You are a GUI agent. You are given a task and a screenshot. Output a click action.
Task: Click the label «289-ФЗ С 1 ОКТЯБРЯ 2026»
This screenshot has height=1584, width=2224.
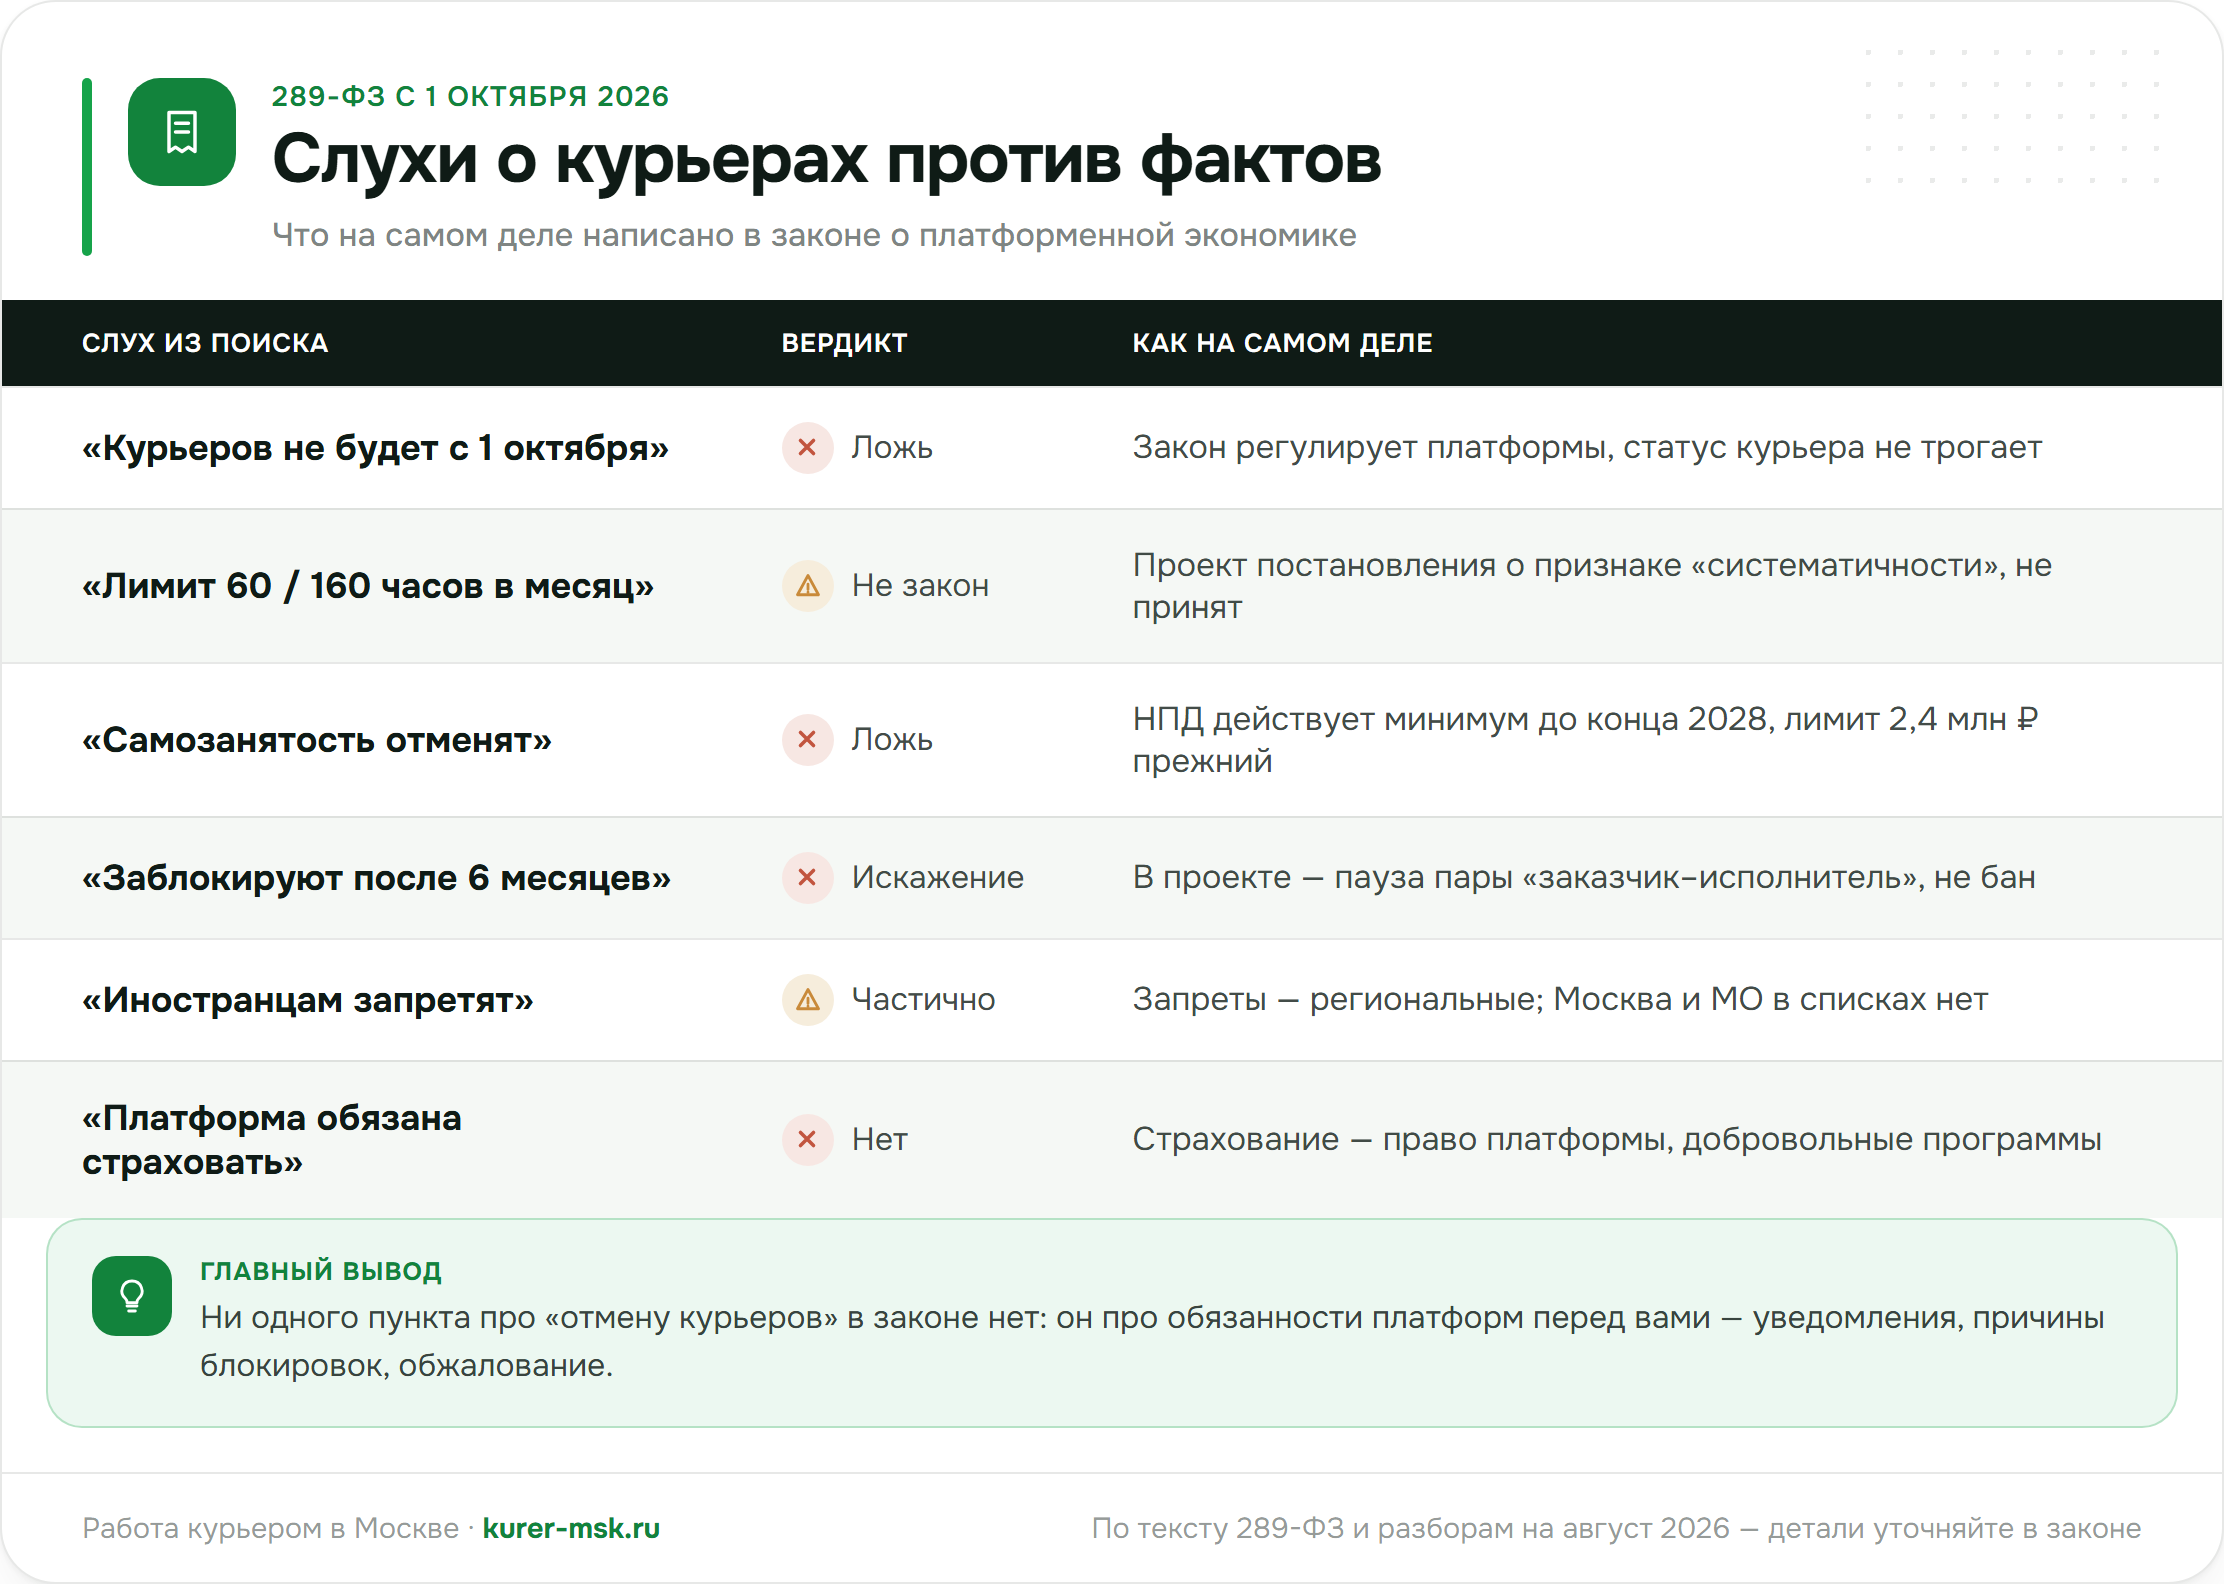[x=470, y=96]
